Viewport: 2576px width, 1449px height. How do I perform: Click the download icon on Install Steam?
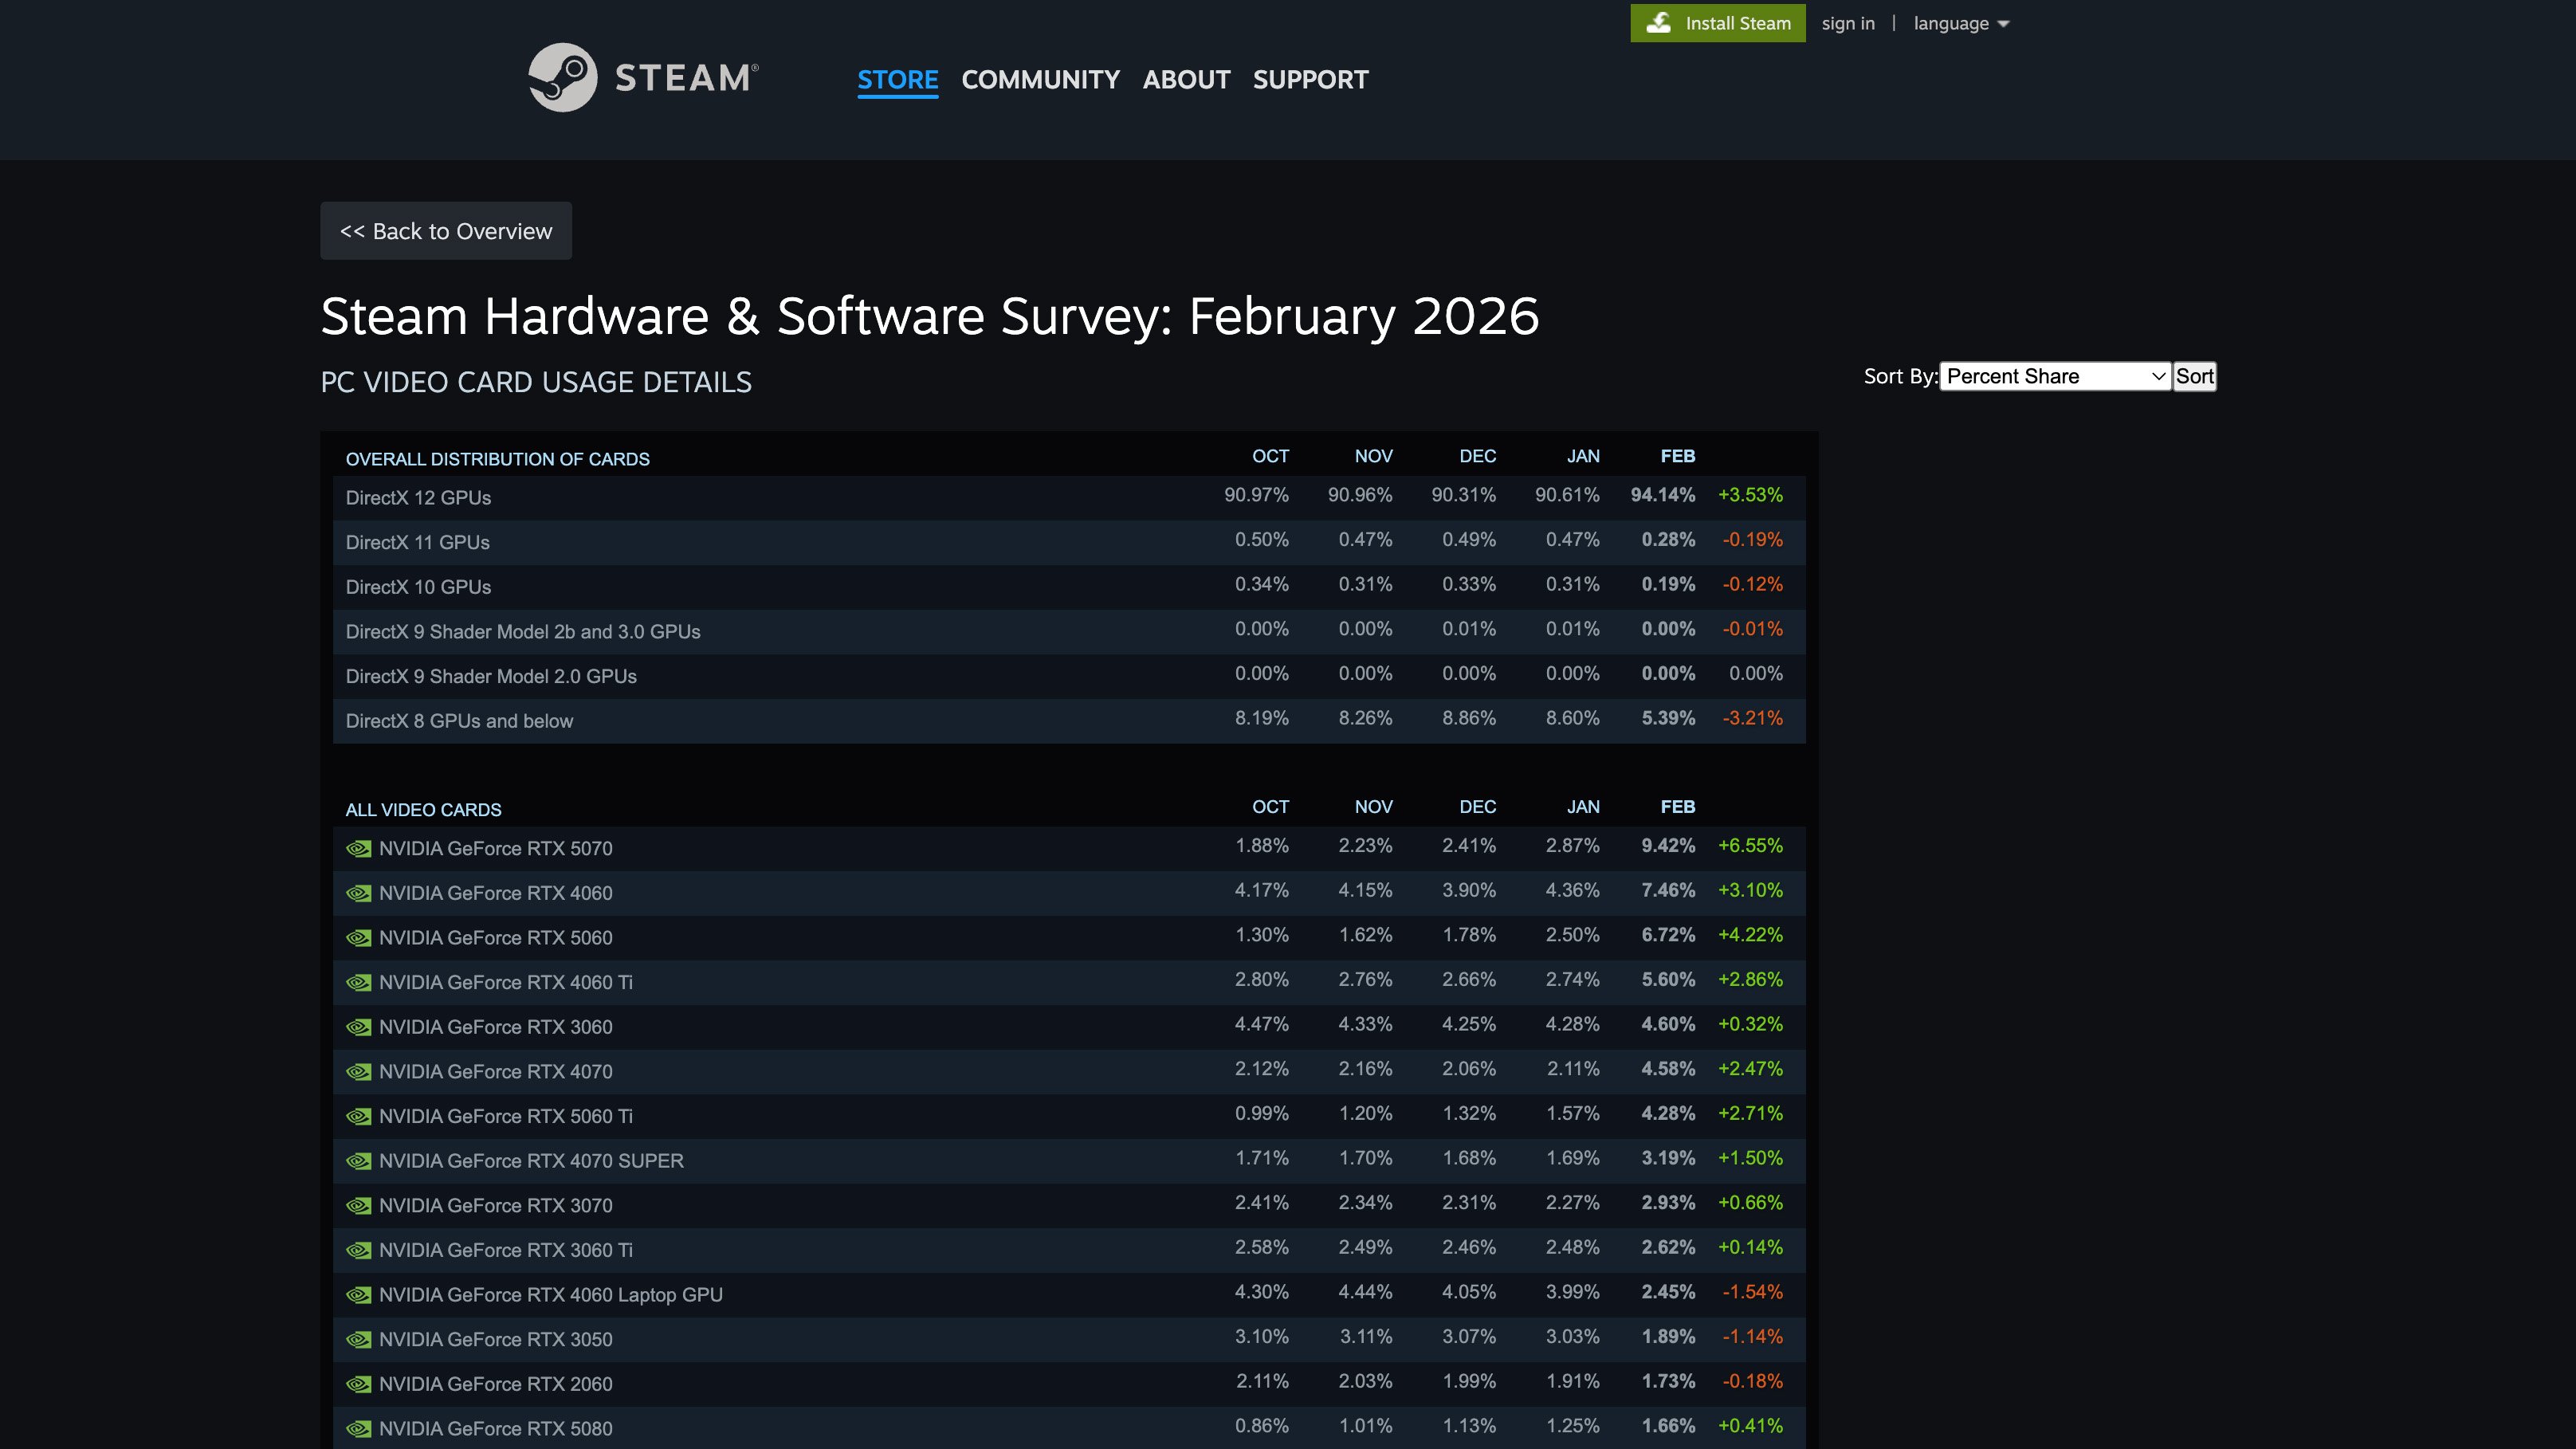coord(1659,23)
